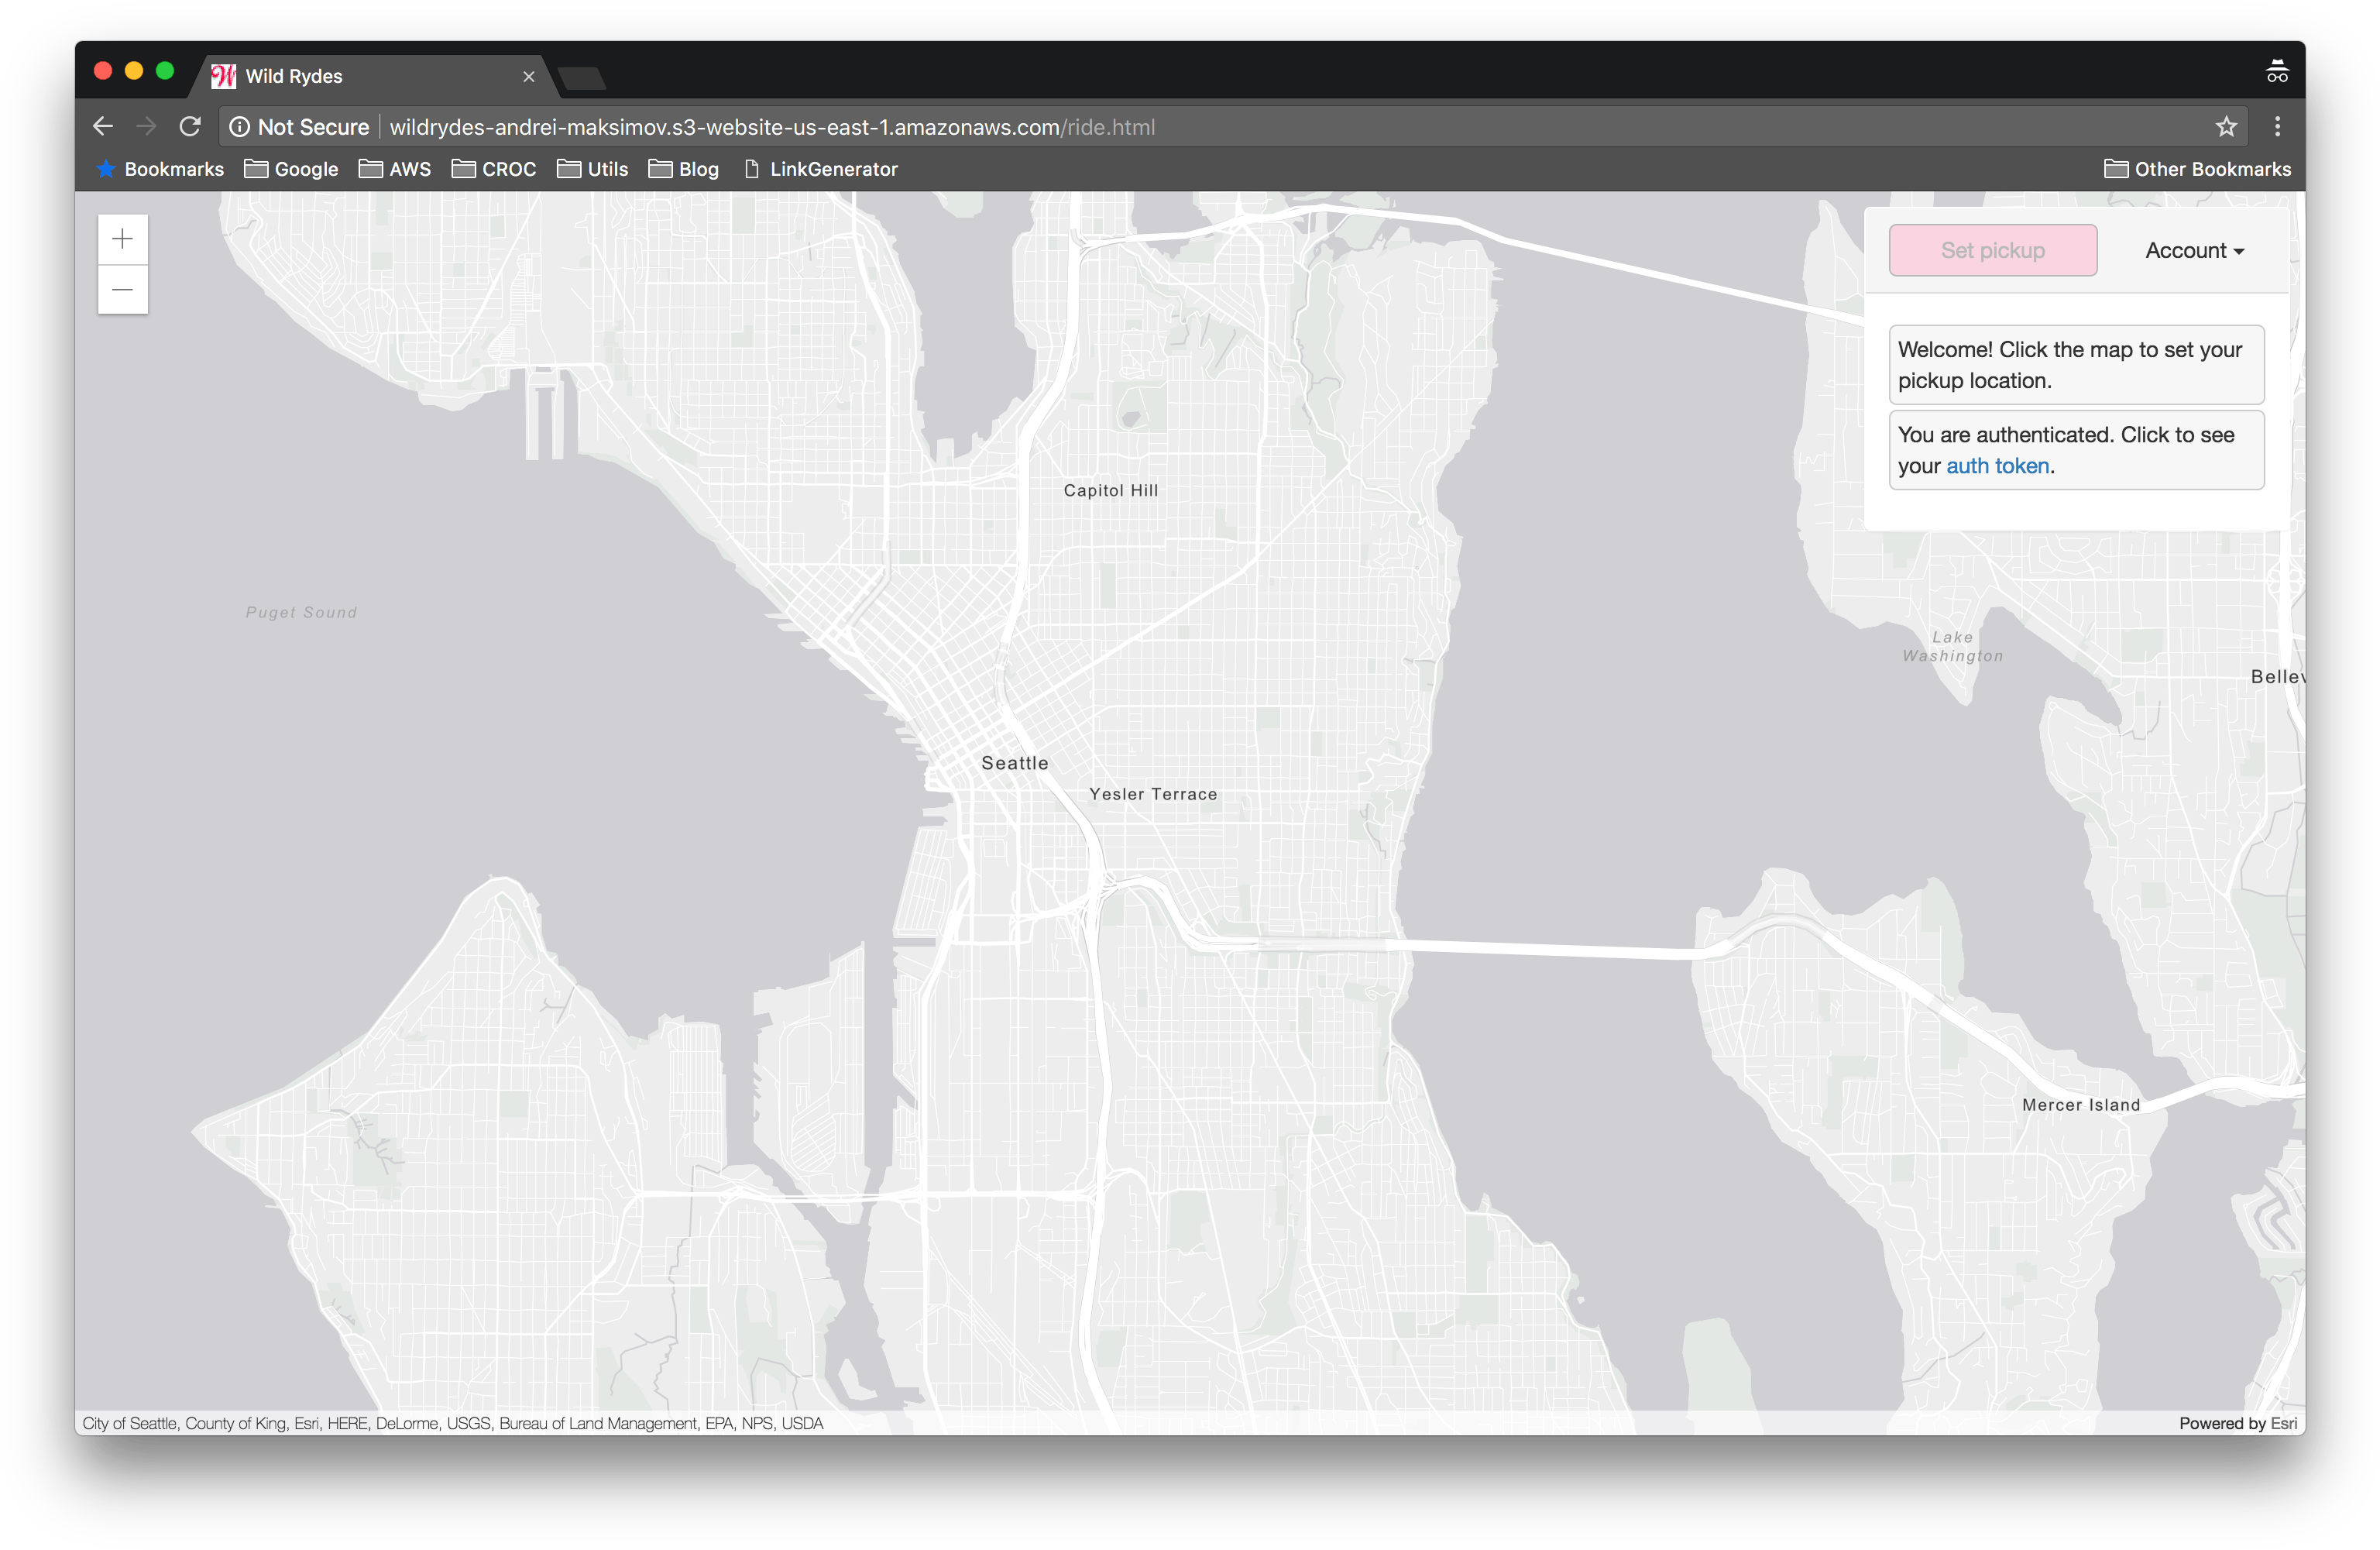Viewport: 2380px width, 1550px height.
Task: Open the auth token link
Action: (1997, 466)
